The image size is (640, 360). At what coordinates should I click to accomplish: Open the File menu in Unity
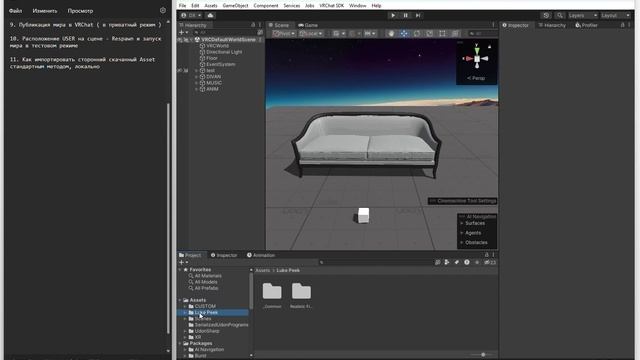click(182, 6)
